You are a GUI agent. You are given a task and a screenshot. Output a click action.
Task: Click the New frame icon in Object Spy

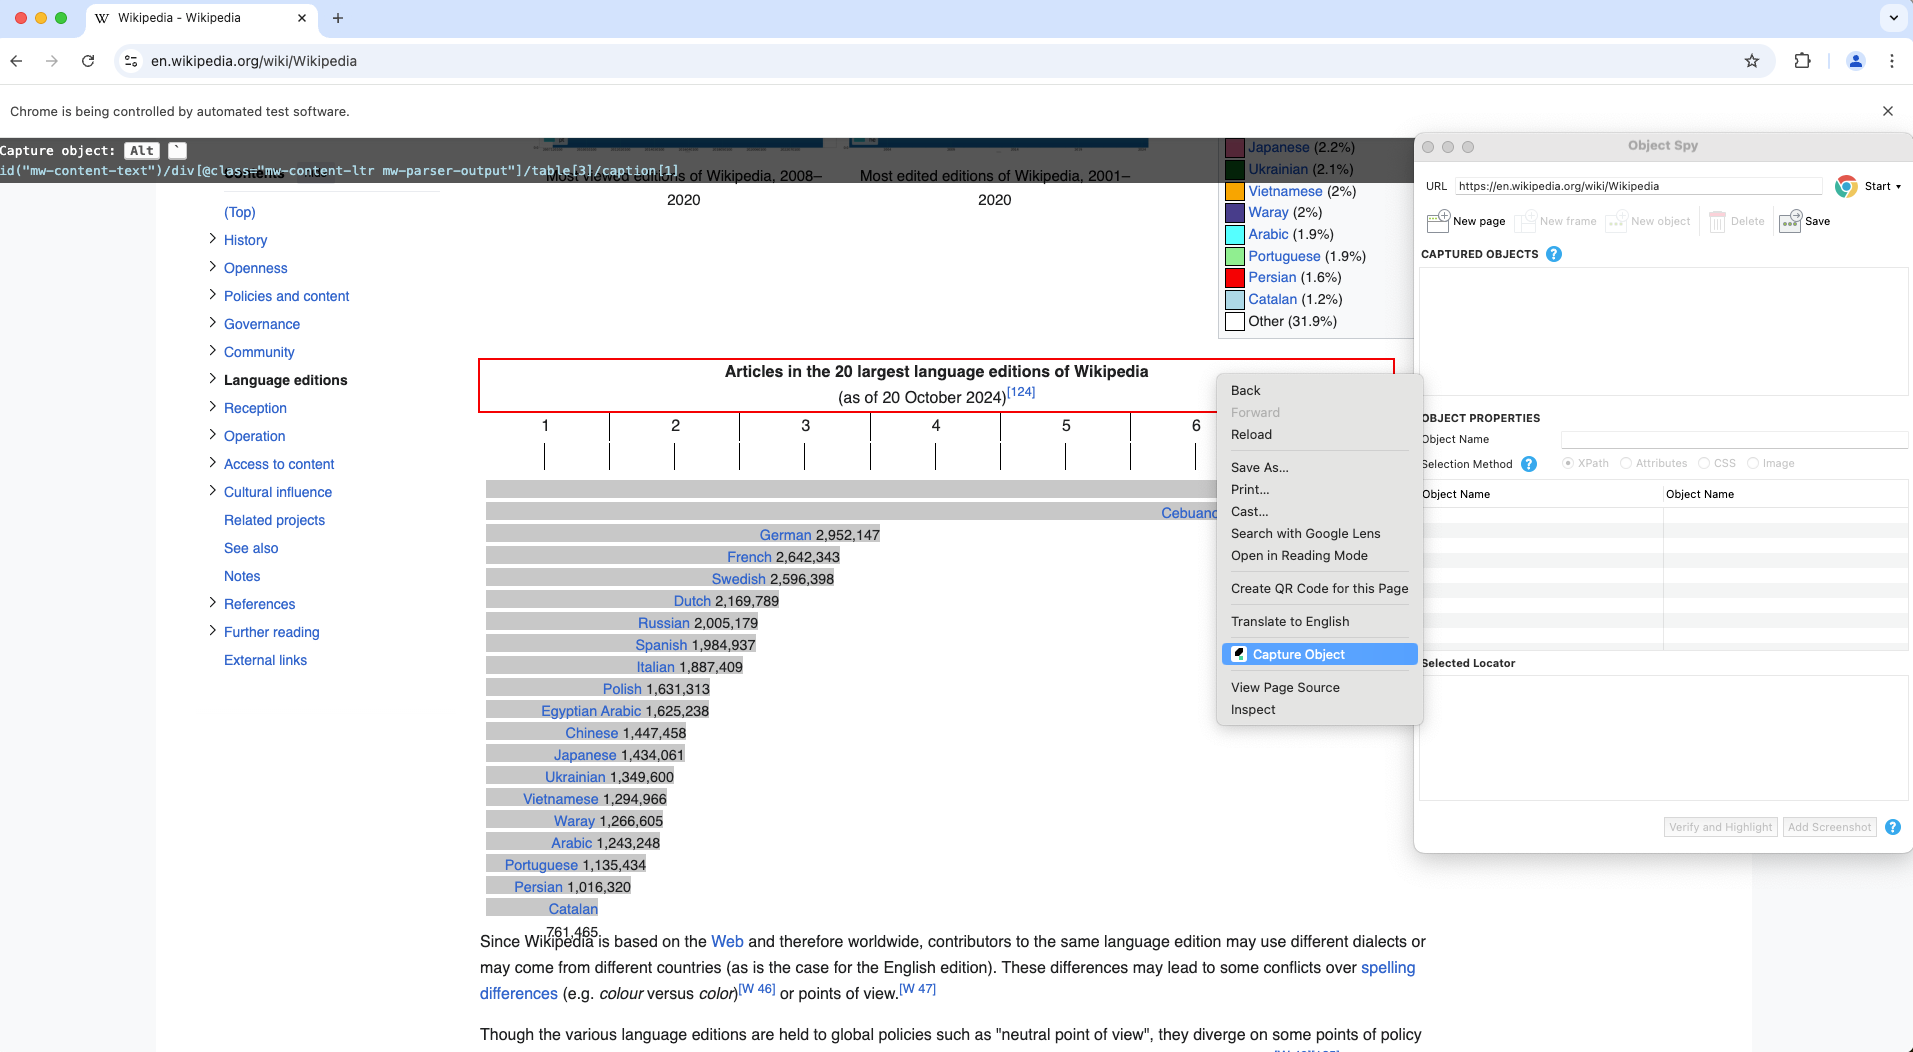(x=1525, y=221)
